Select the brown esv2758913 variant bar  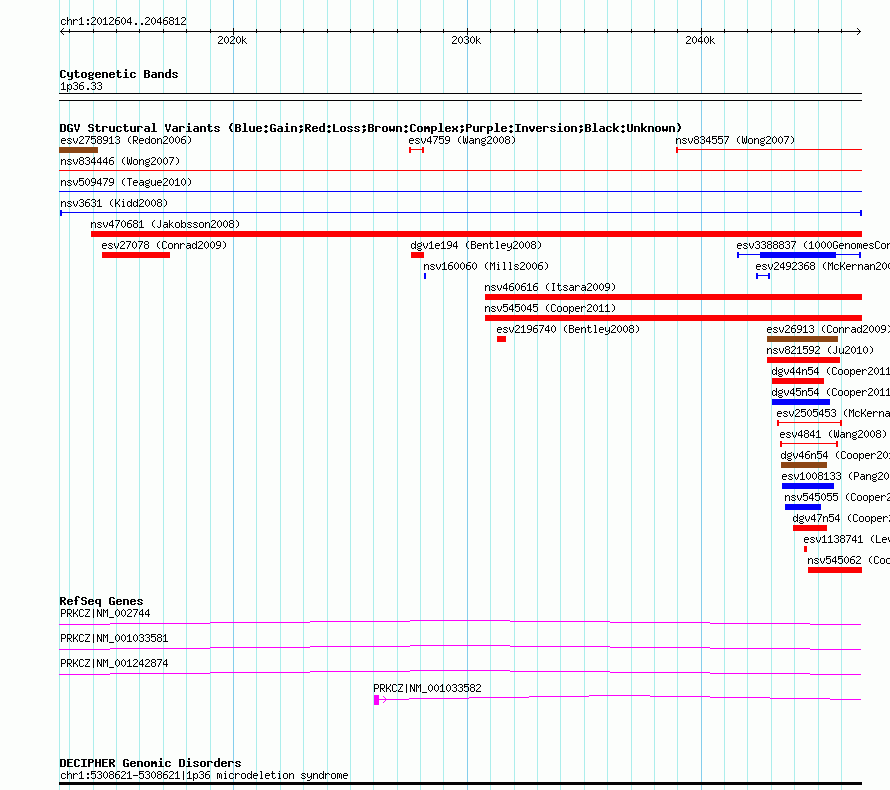pos(78,150)
